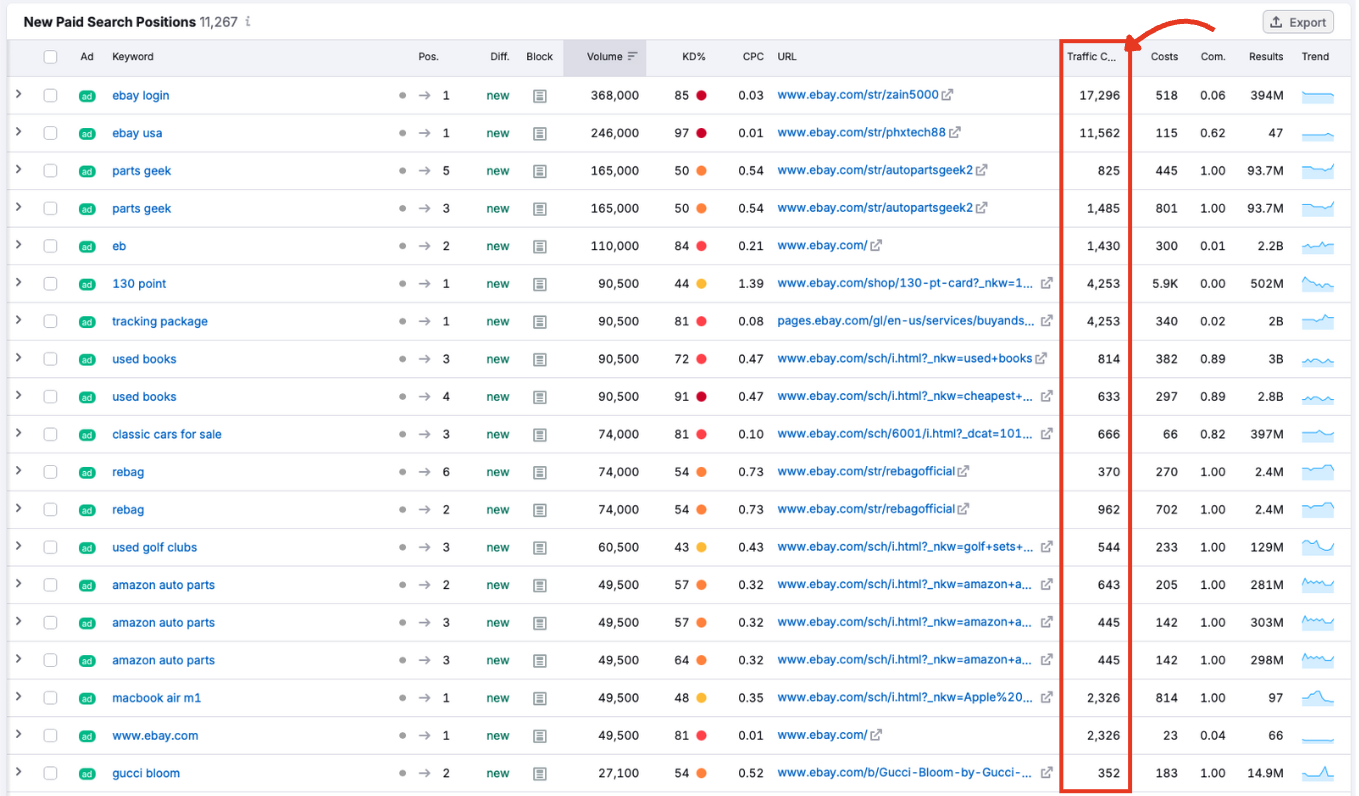Sort the table by the KD% column header
The height and width of the screenshot is (796, 1359).
(x=694, y=57)
